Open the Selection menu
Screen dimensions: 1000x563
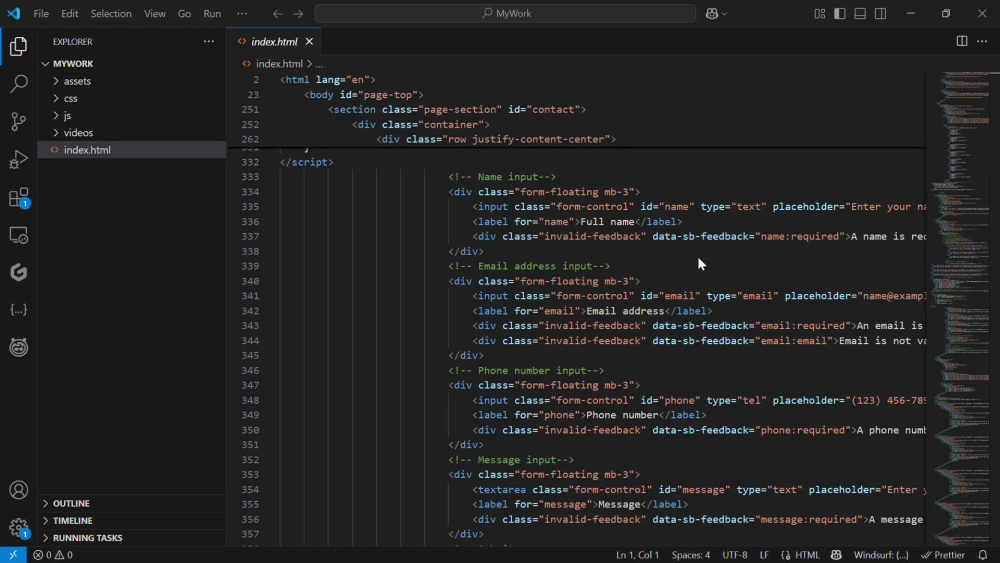pos(111,13)
